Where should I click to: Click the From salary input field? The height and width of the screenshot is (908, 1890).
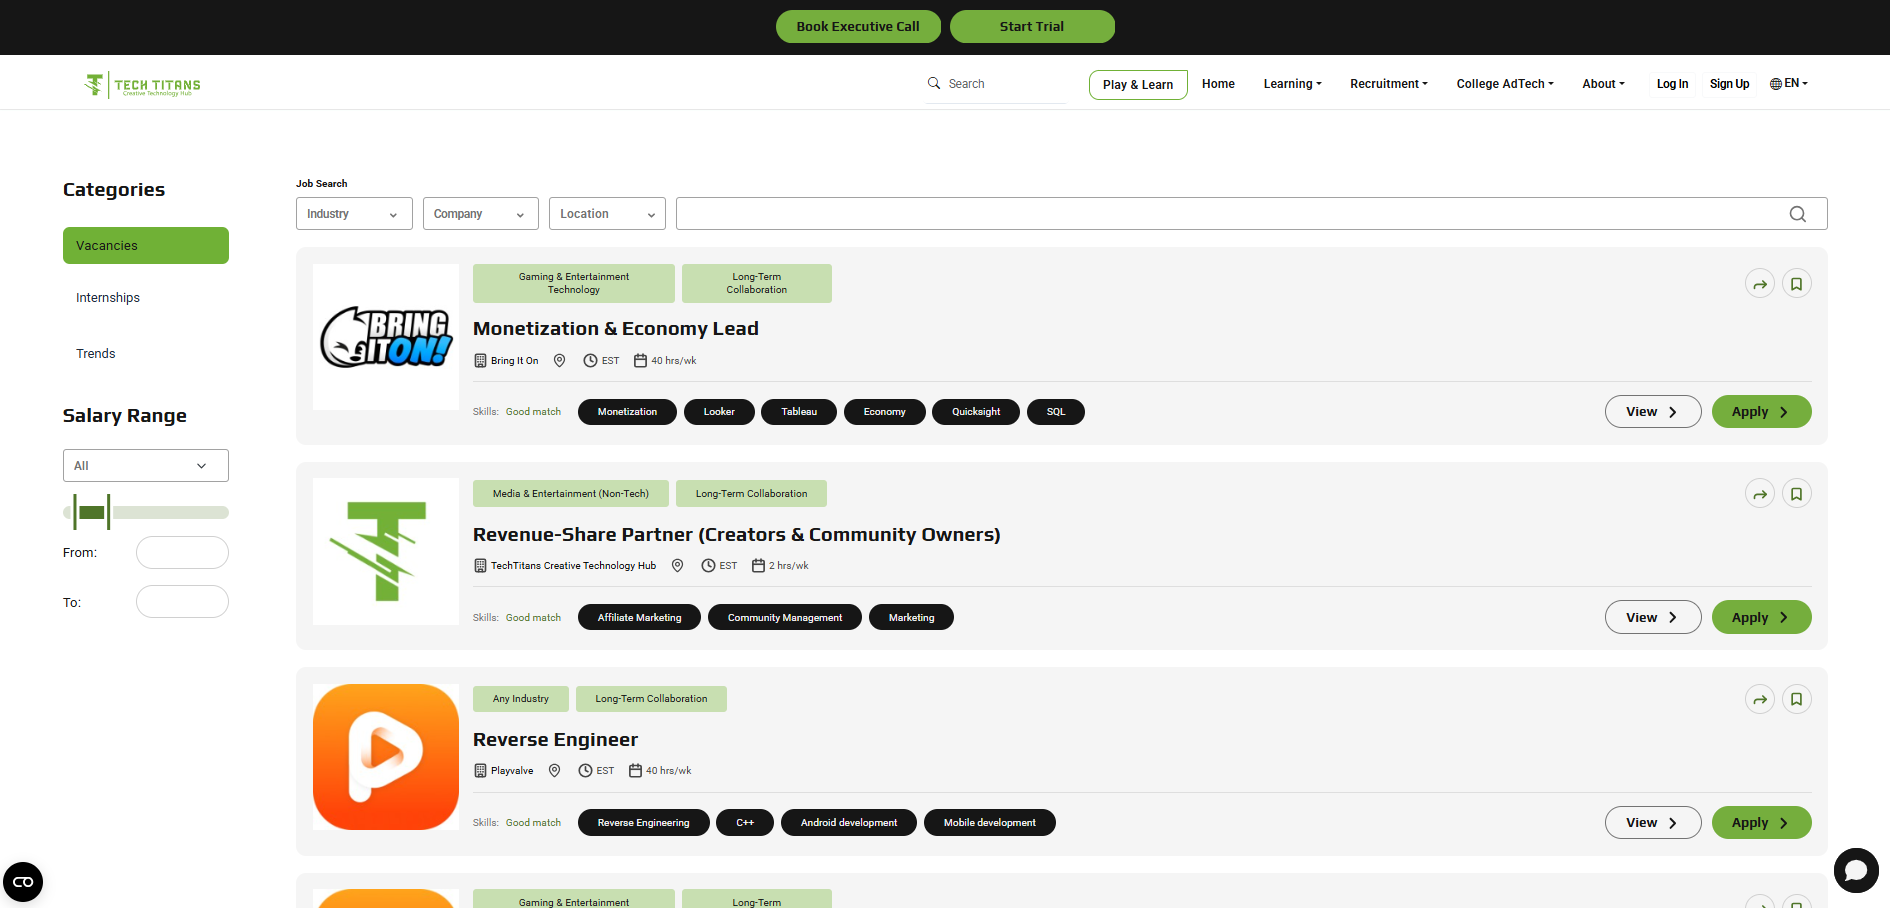coord(182,552)
